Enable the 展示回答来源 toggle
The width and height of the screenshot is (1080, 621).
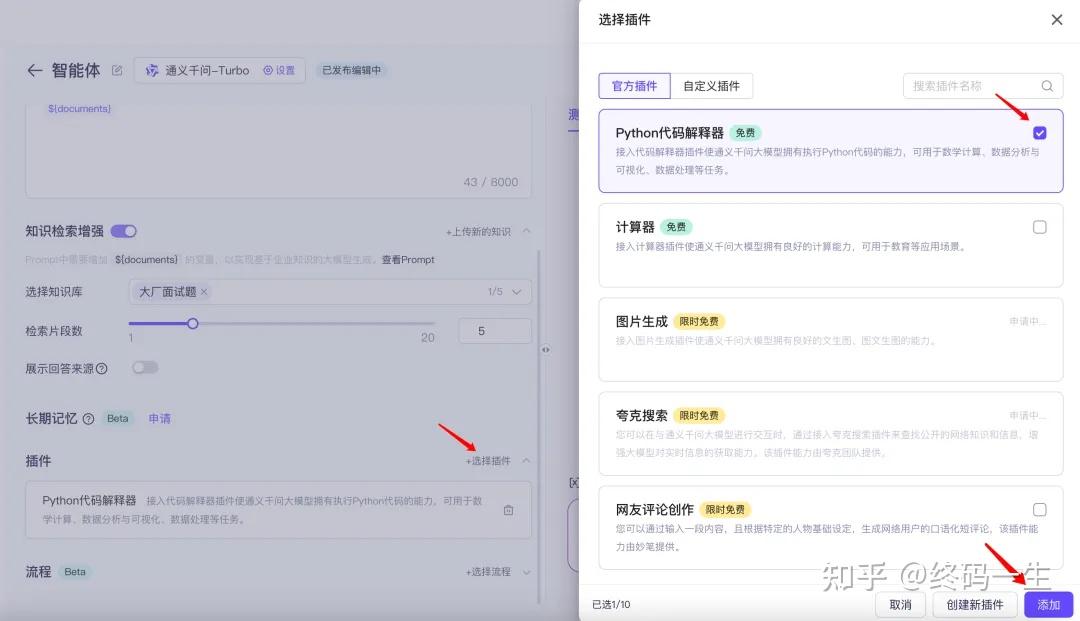[x=145, y=367]
